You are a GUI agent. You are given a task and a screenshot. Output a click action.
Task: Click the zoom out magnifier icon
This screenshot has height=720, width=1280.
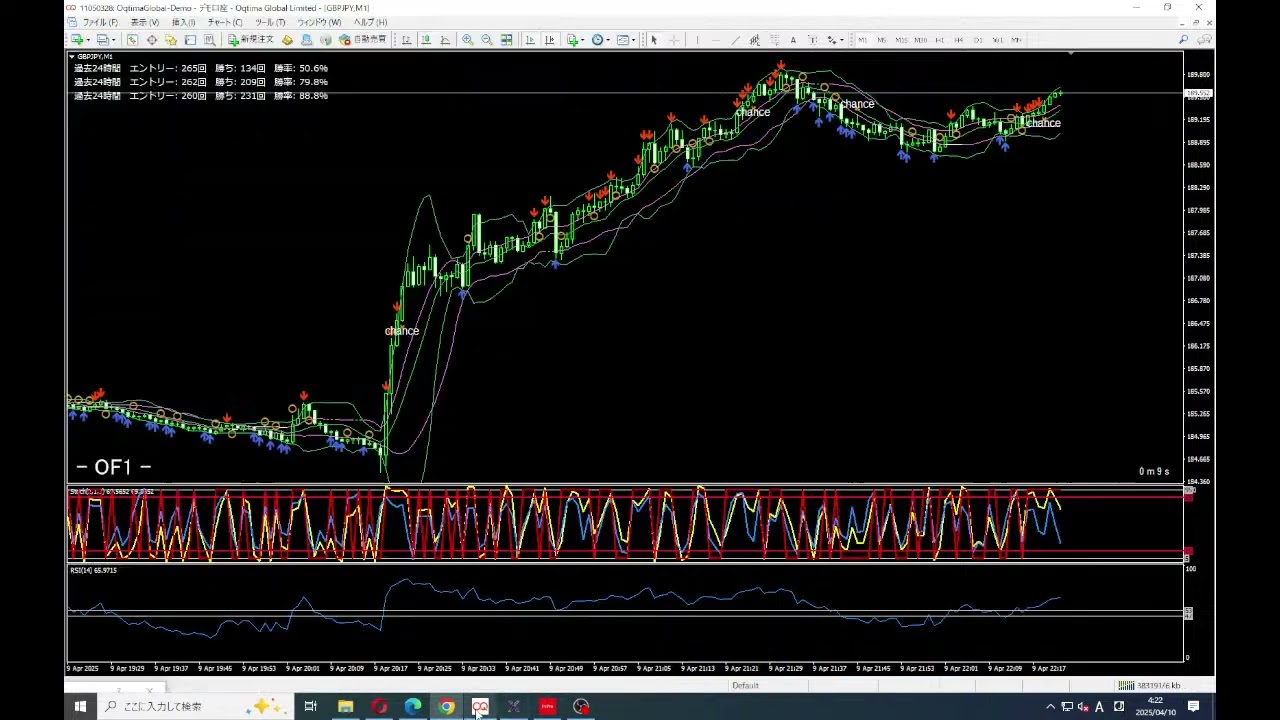point(487,40)
